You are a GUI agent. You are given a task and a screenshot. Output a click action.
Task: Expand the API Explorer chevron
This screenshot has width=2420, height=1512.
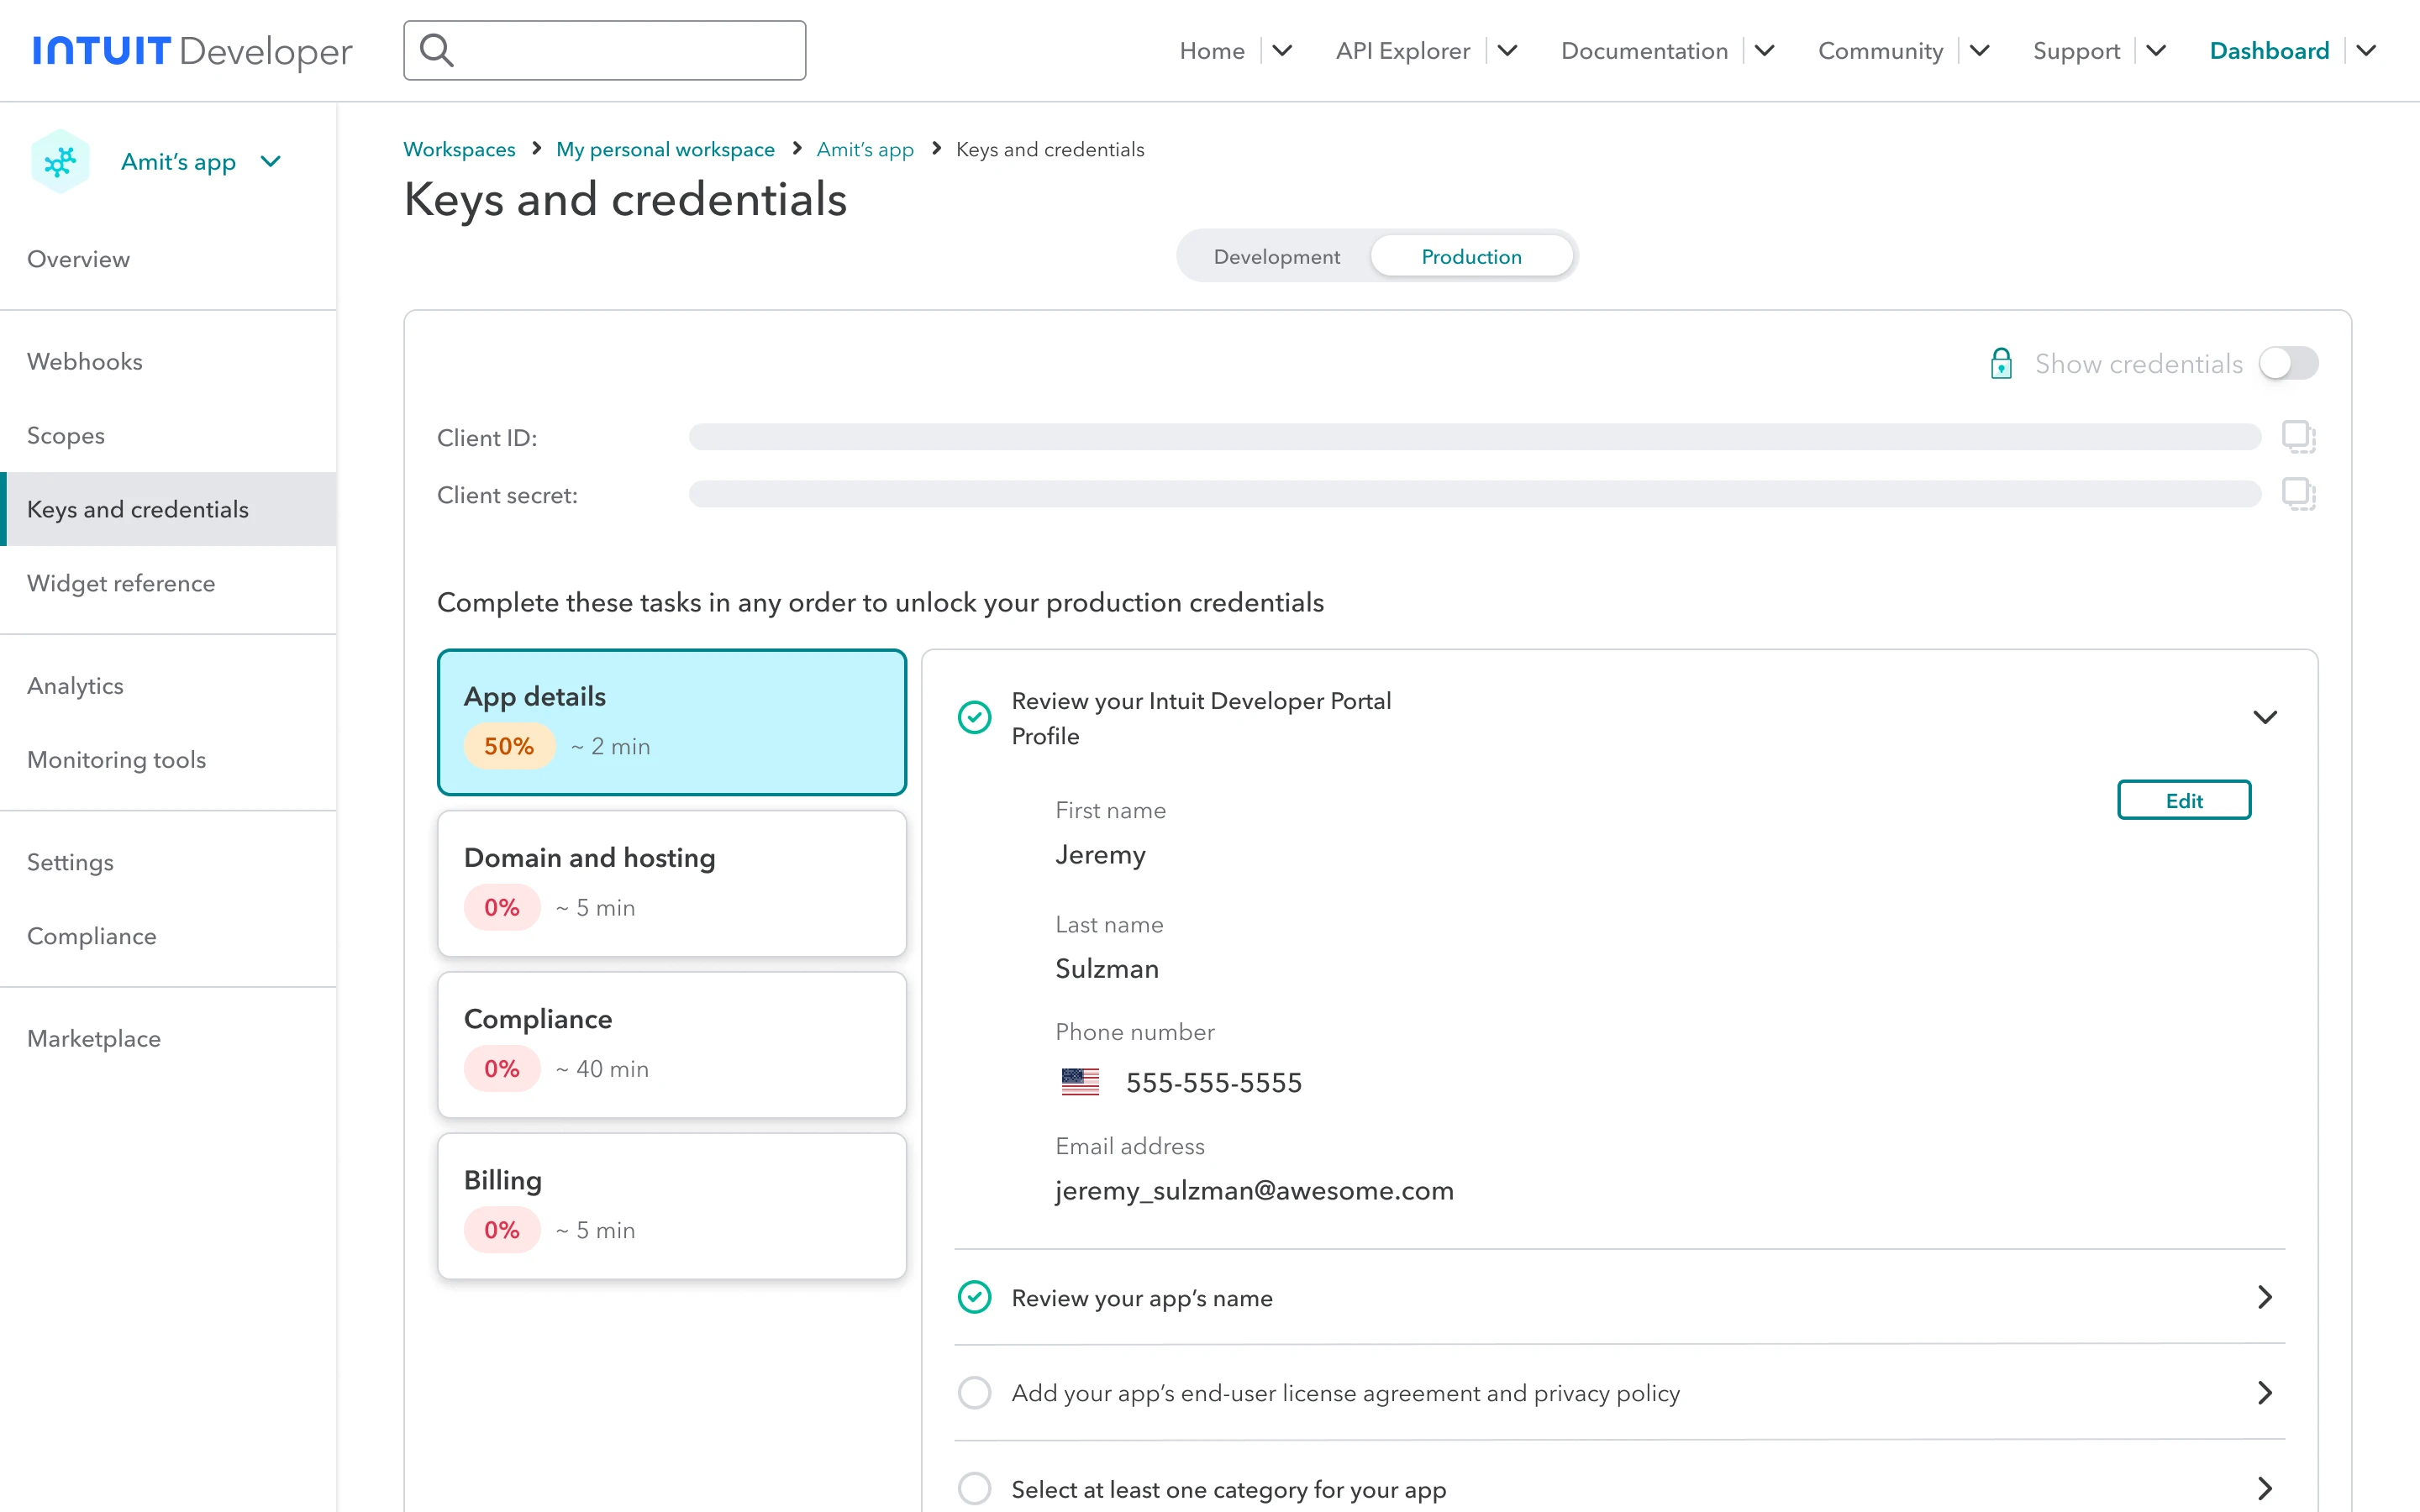(x=1508, y=50)
